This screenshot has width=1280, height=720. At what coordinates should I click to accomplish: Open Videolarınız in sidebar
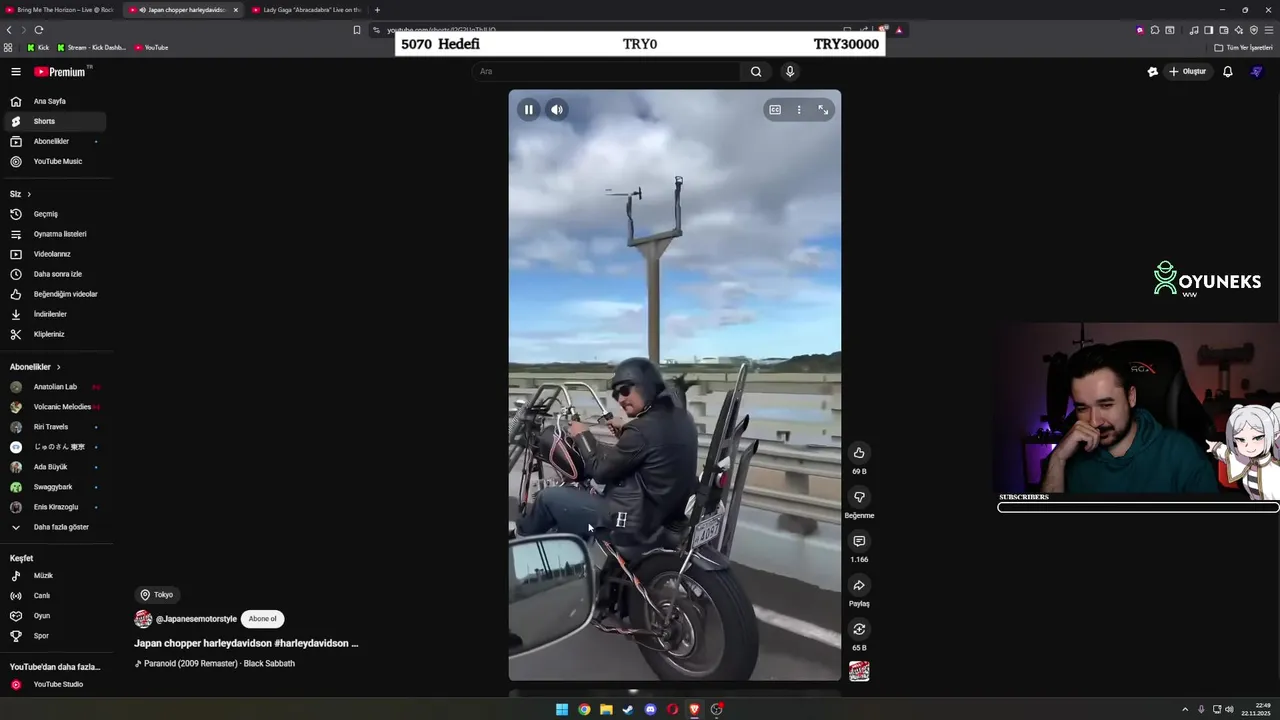(x=55, y=254)
